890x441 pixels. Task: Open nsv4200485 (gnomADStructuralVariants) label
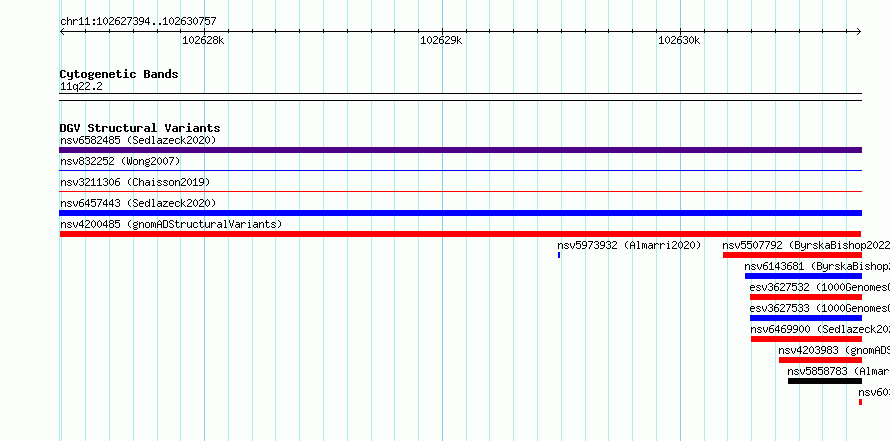[x=171, y=224]
